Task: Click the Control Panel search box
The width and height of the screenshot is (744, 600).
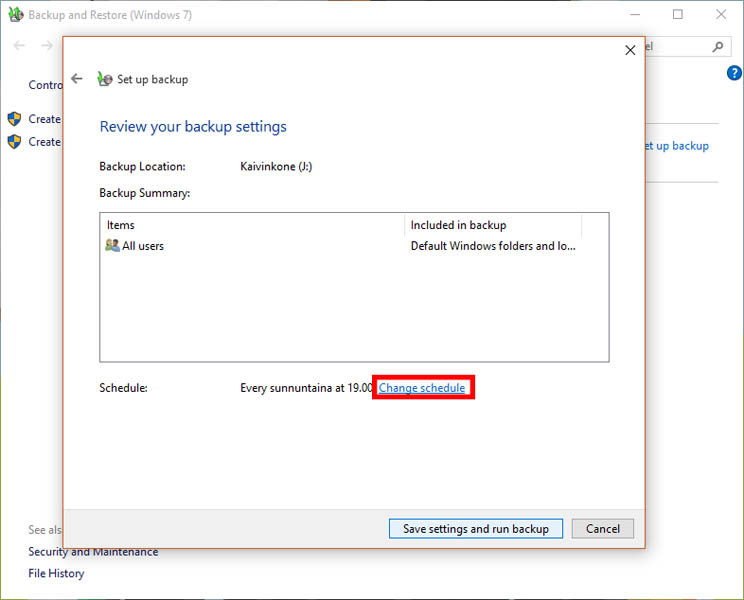Action: [x=680, y=46]
